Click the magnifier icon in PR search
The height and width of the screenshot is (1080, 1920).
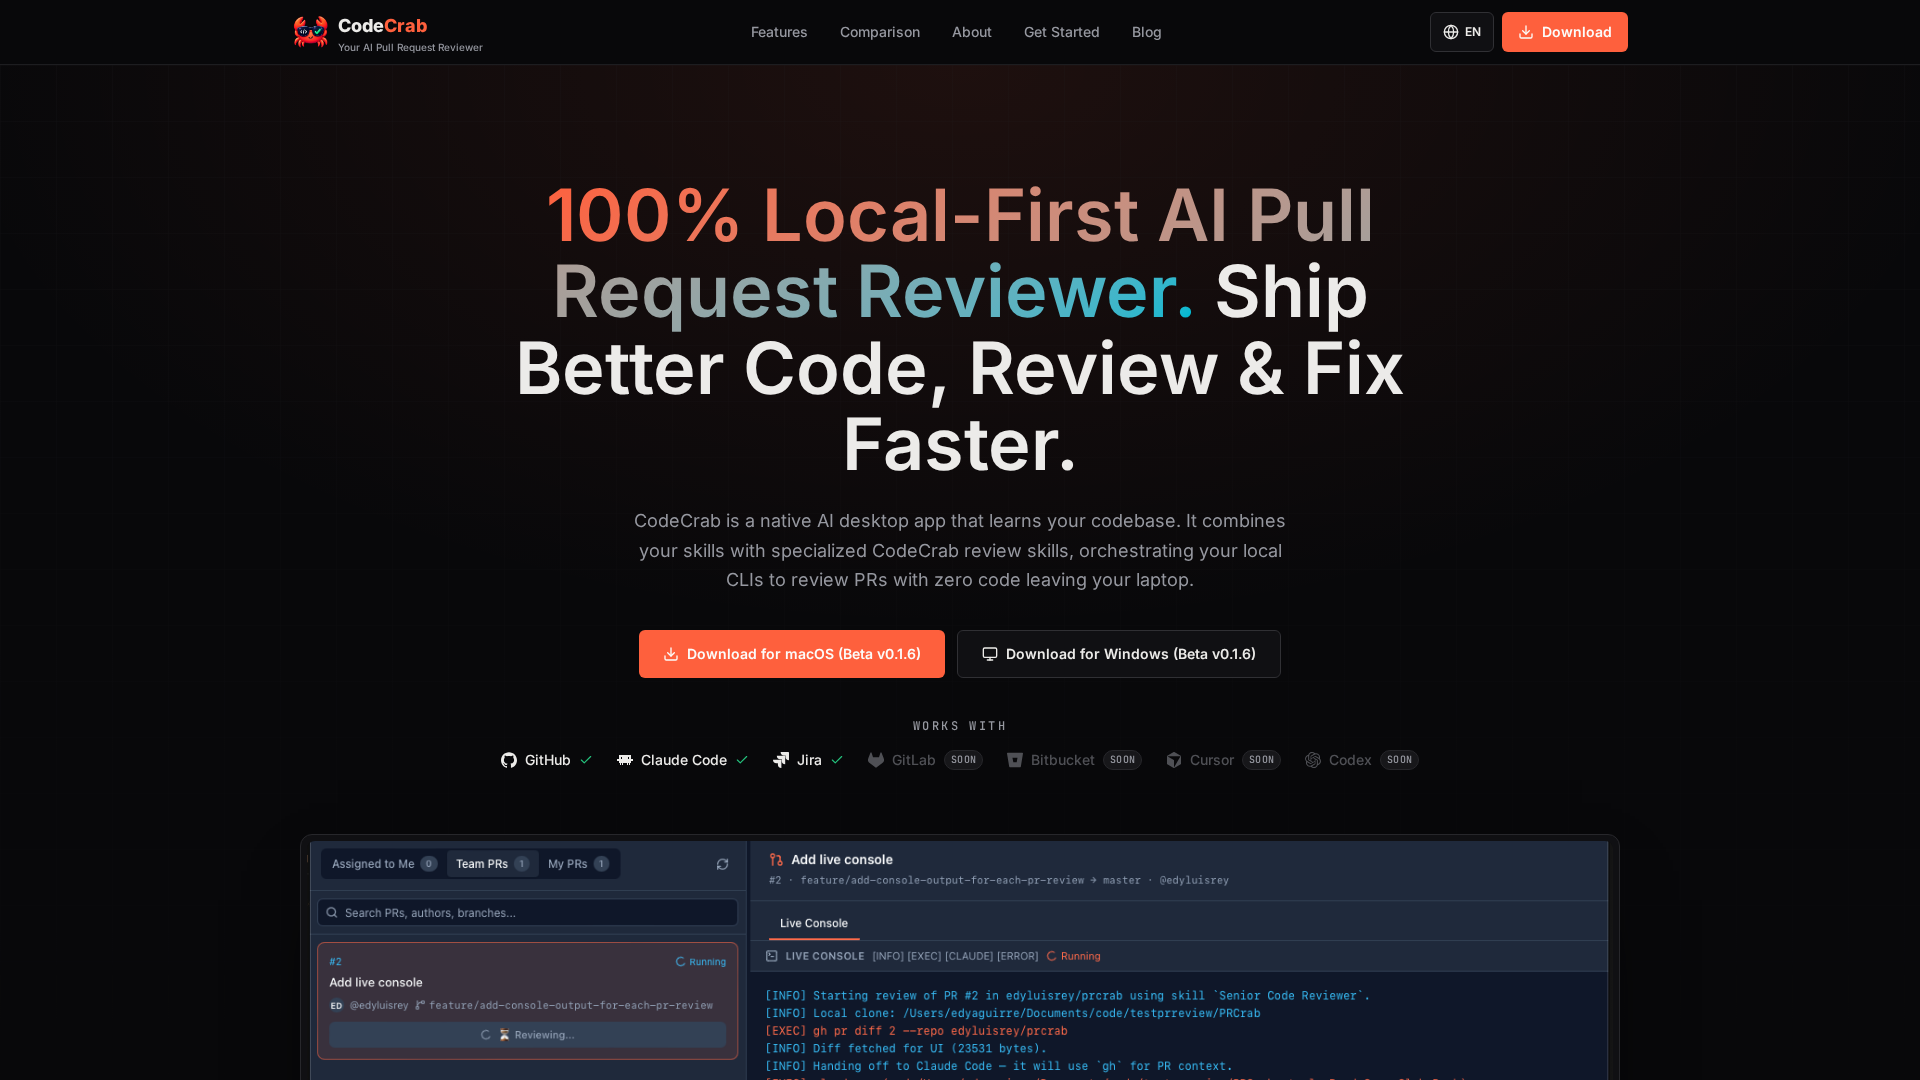pos(332,912)
